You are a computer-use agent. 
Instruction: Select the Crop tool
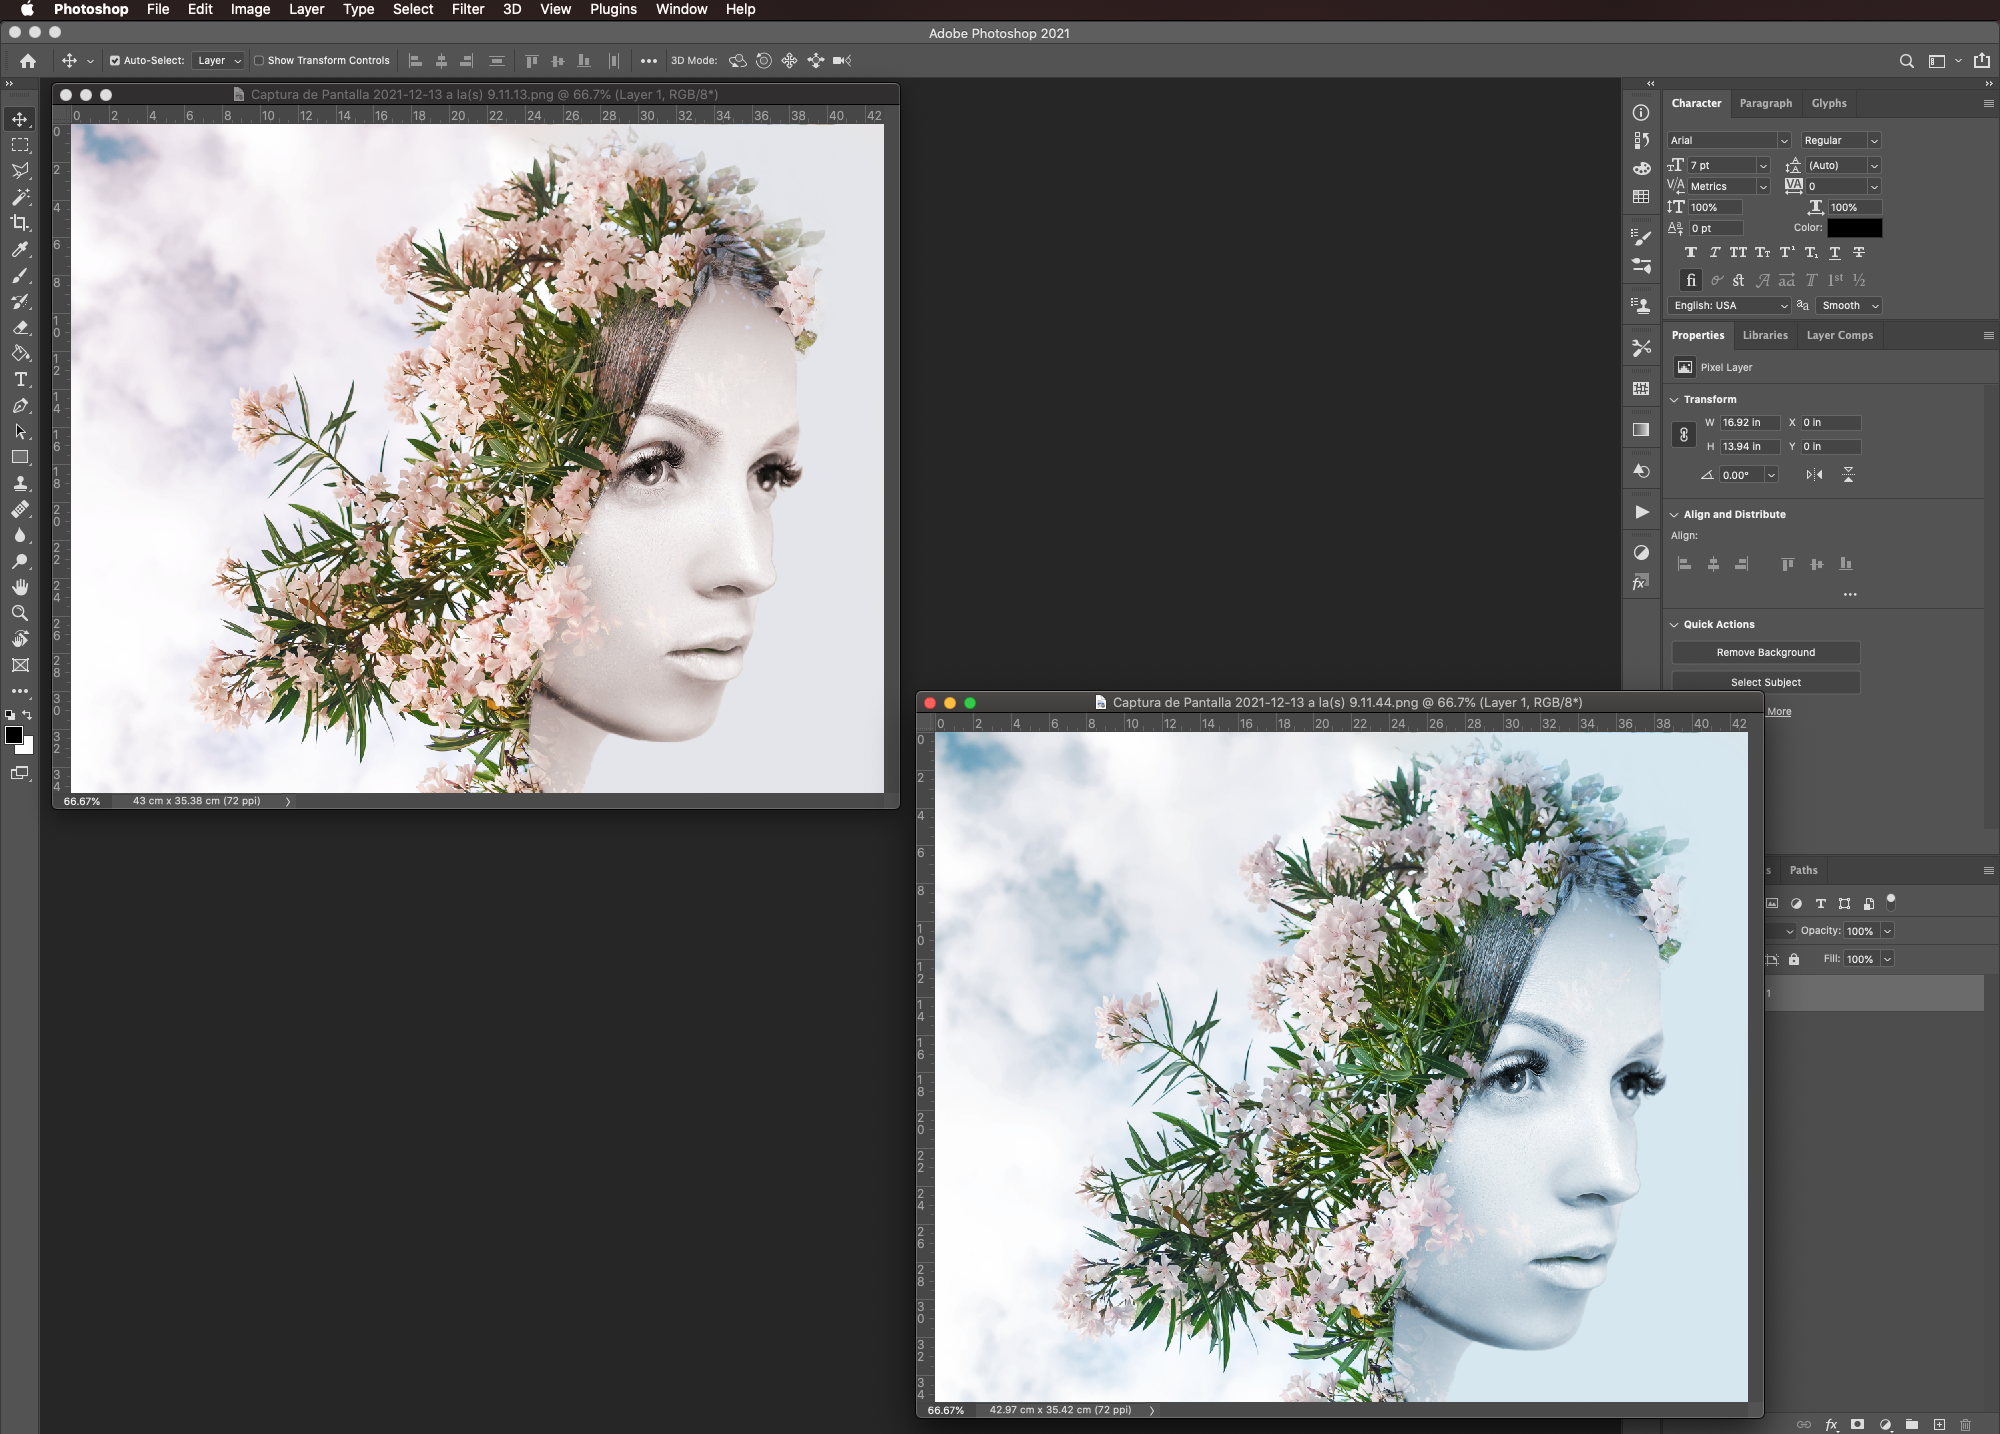20,223
